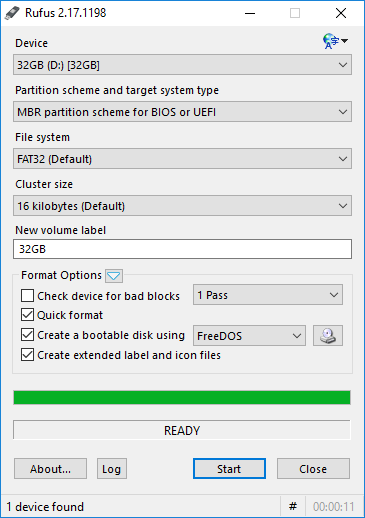Image resolution: width=365 pixels, height=518 pixels.
Task: Click the Start button
Action: [229, 469]
